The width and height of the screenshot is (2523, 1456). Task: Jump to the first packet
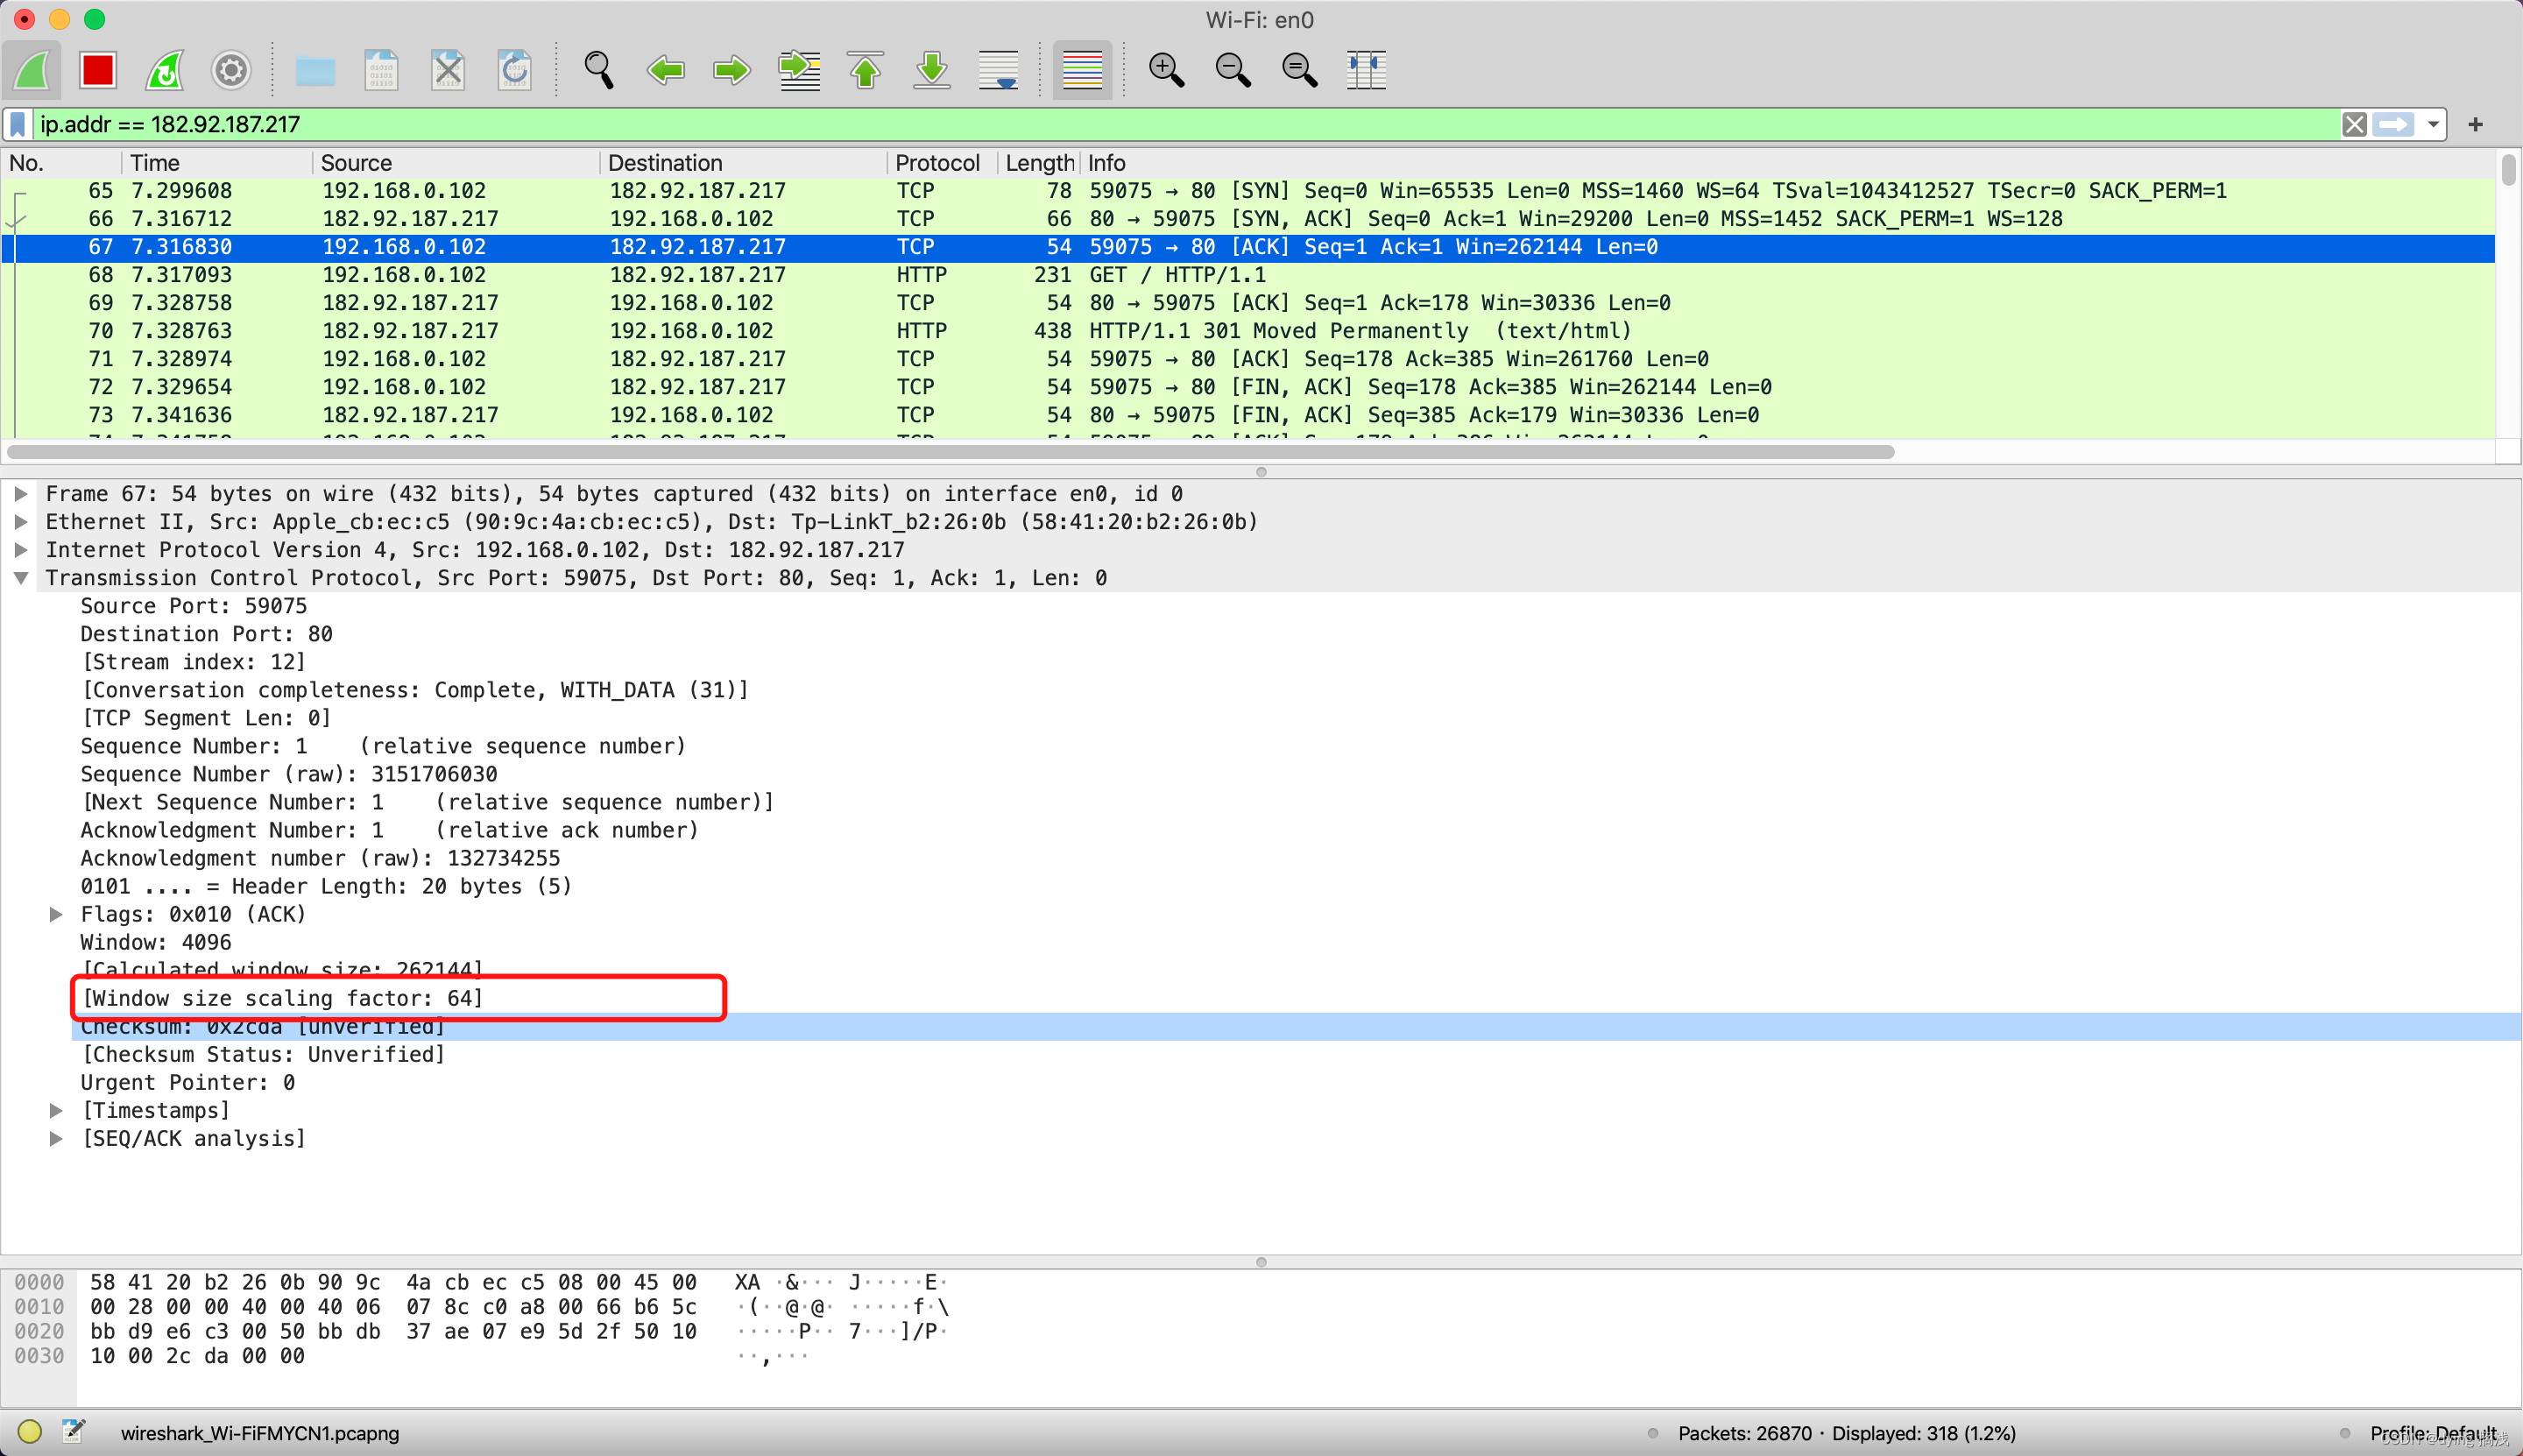point(865,70)
